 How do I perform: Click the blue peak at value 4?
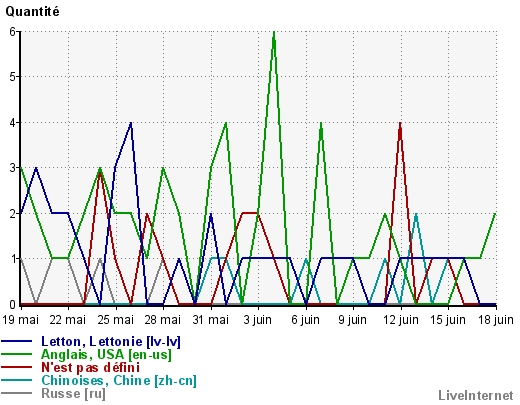(x=131, y=123)
